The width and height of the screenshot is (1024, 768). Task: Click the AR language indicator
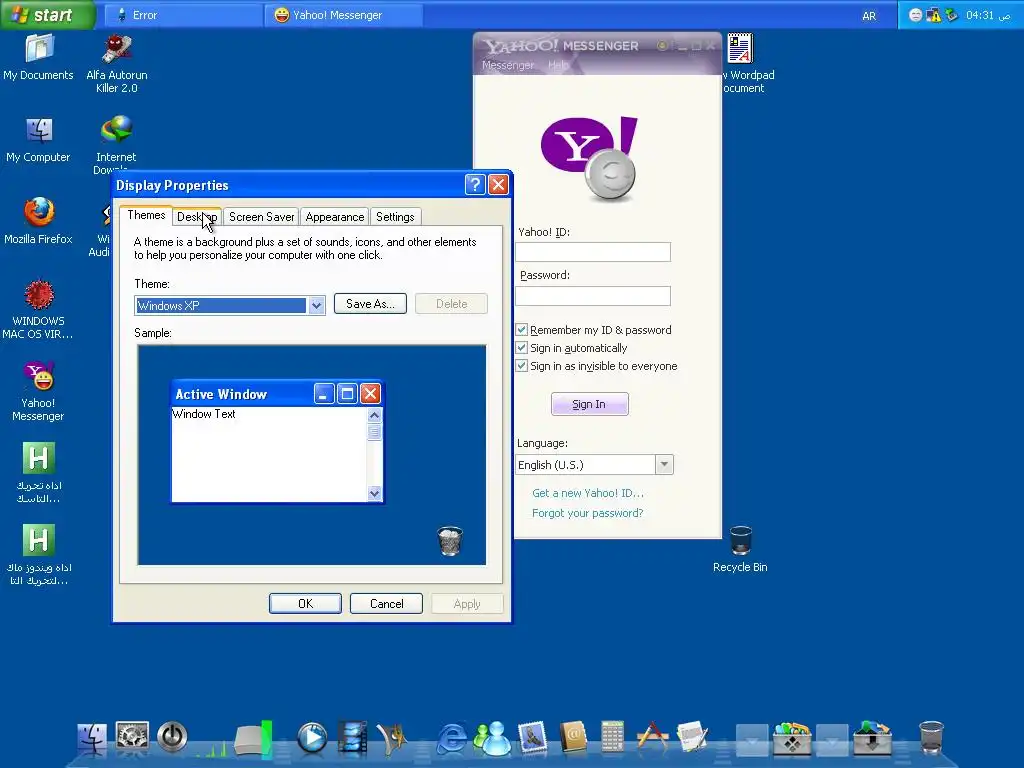click(869, 16)
